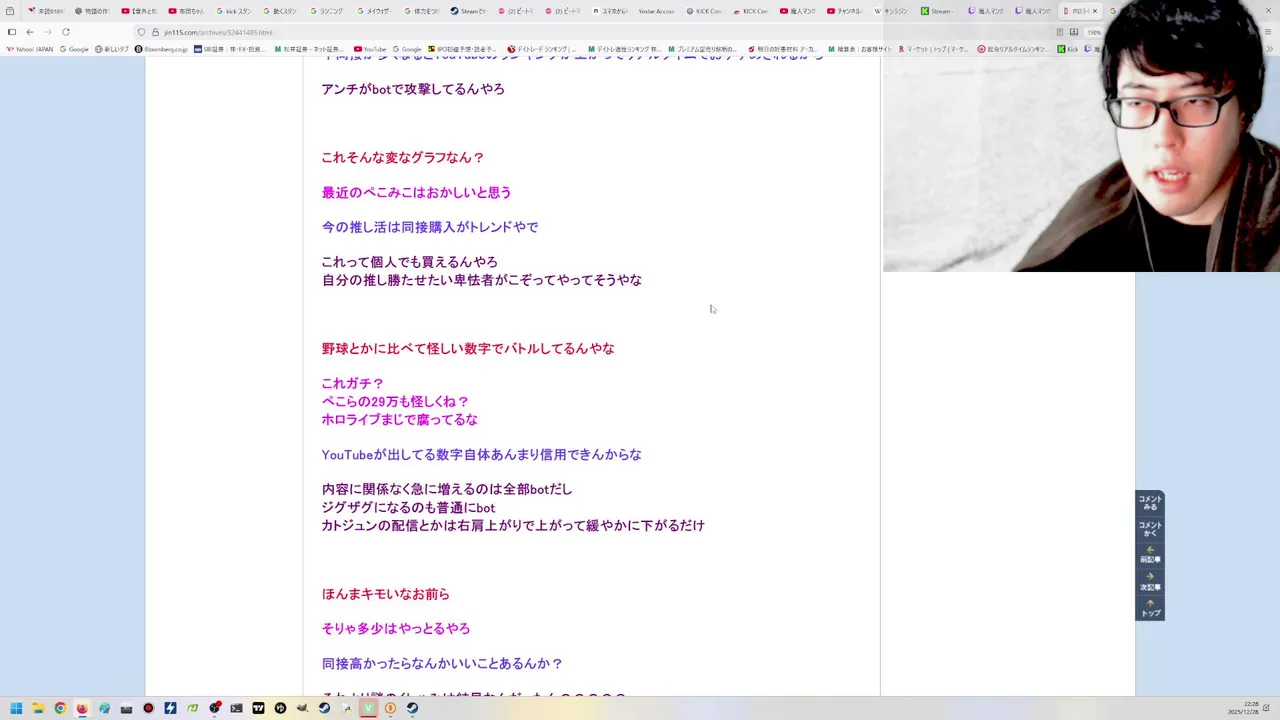
Task: Jump to top with トップ button
Action: pyautogui.click(x=1150, y=608)
